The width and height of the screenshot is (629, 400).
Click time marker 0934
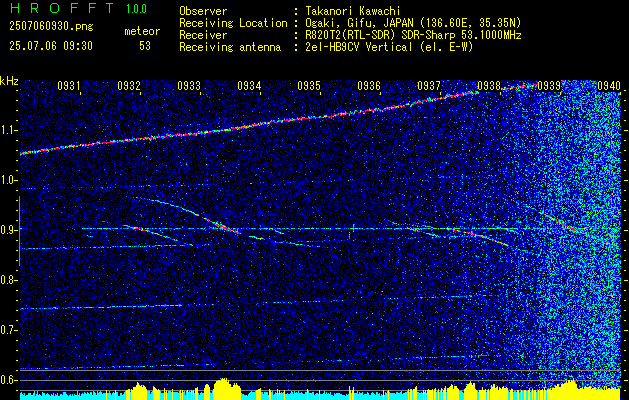coord(249,85)
